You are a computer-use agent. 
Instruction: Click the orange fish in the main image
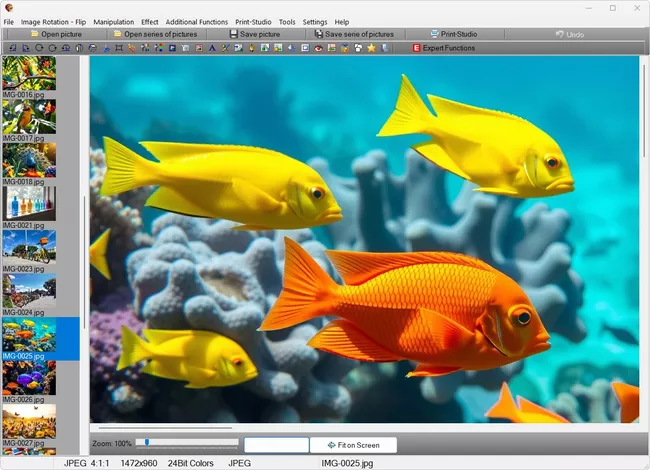[x=406, y=307]
